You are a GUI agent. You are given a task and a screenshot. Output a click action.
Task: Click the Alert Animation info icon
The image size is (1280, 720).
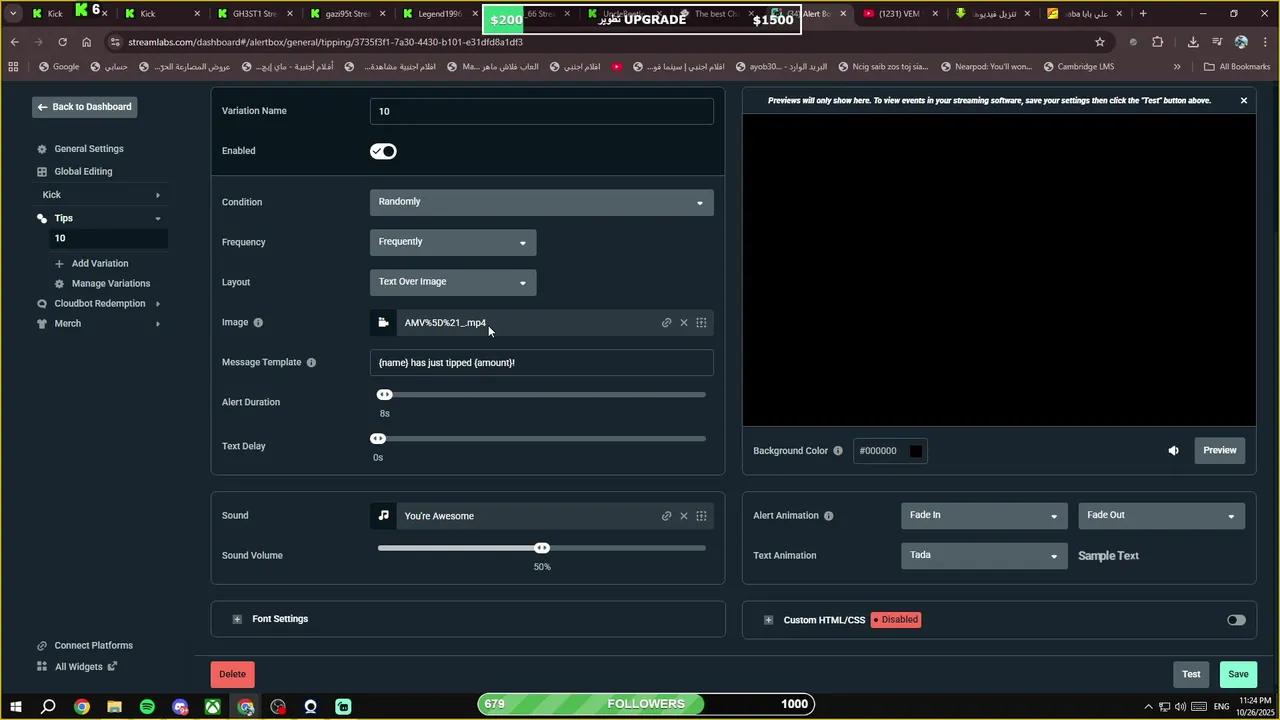point(828,516)
